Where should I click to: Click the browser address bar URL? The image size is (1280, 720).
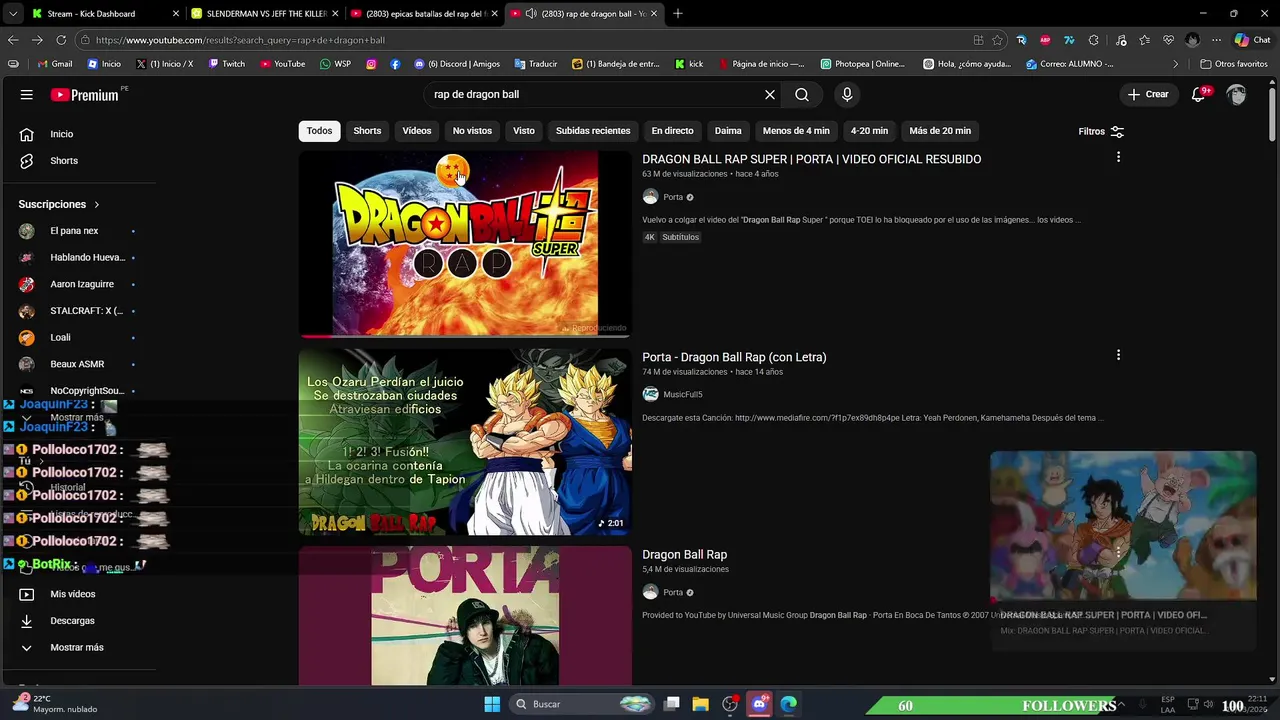(240, 40)
